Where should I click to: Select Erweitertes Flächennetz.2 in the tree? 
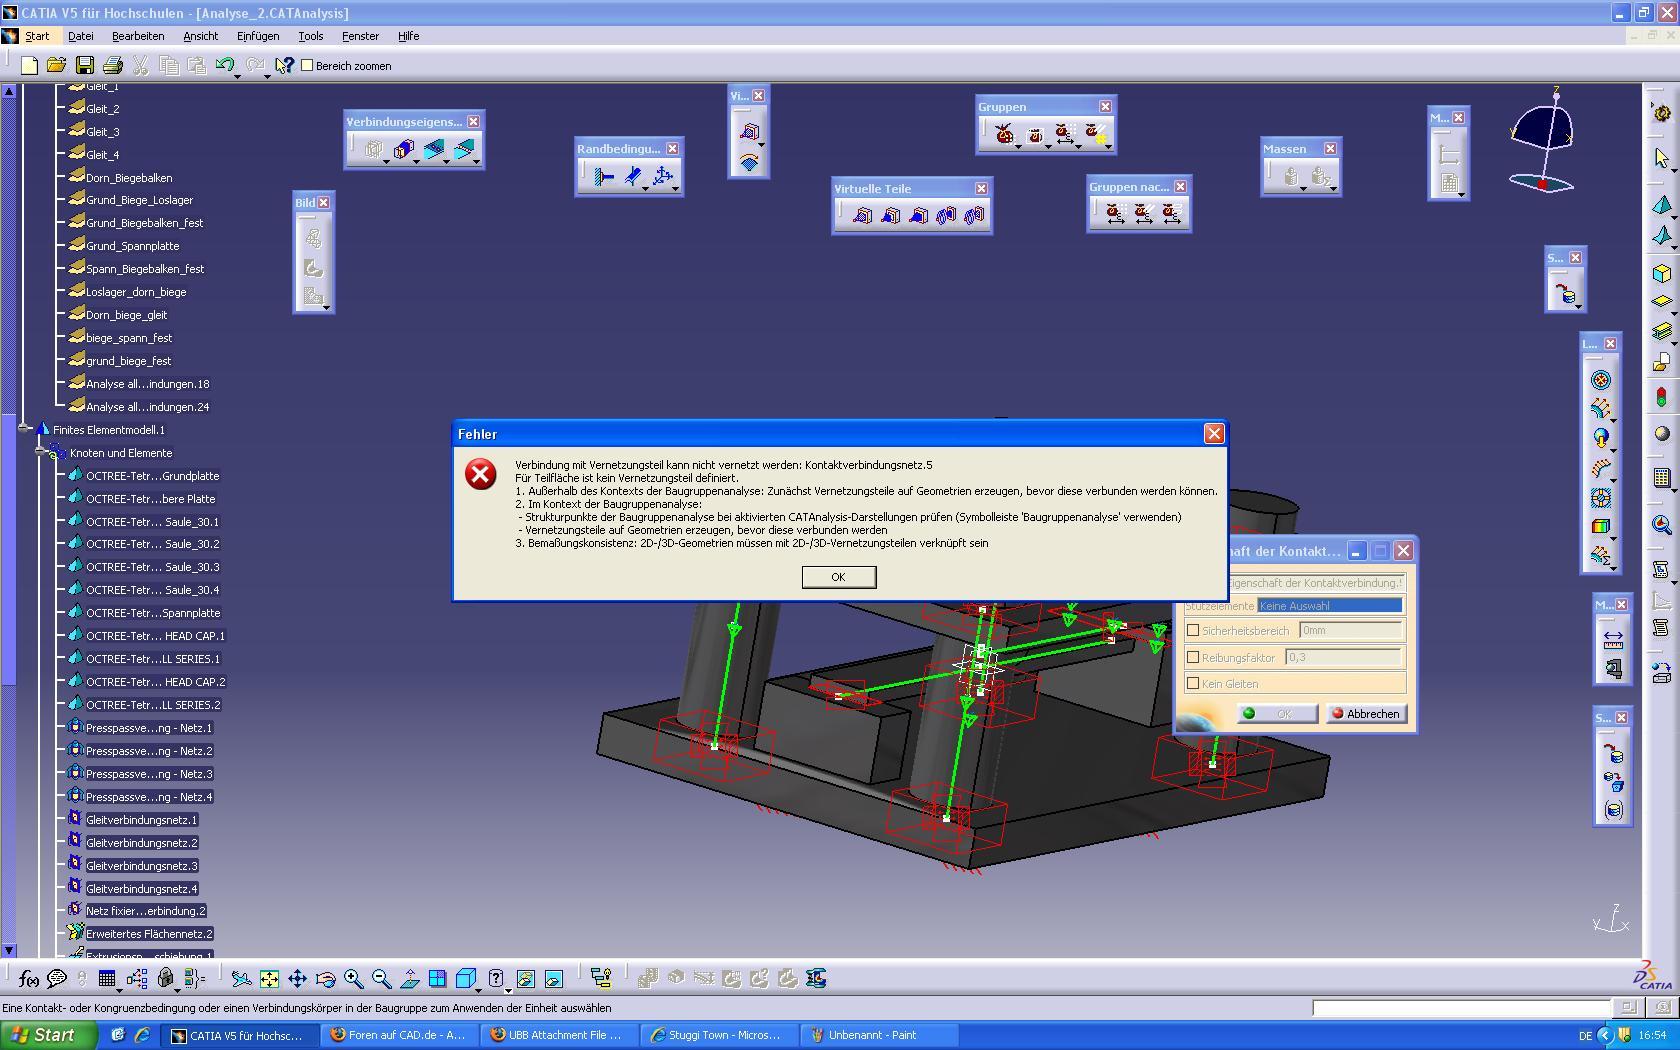[x=149, y=934]
